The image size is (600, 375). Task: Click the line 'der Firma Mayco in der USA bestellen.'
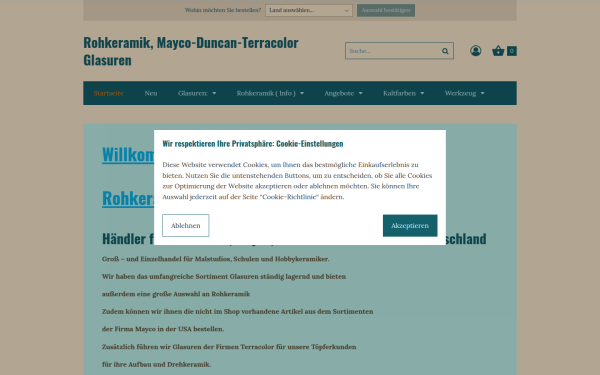[163, 329]
